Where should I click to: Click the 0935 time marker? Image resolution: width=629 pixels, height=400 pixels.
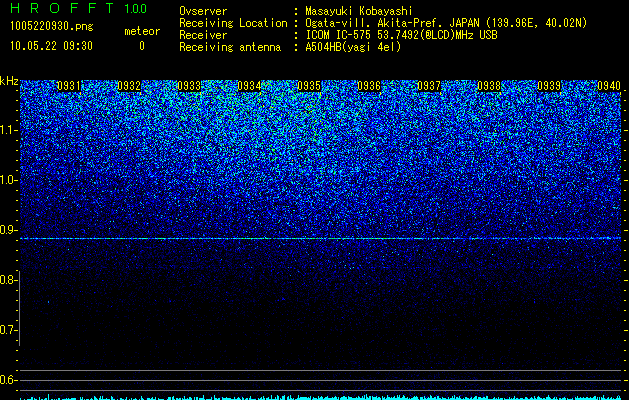coord(309,86)
